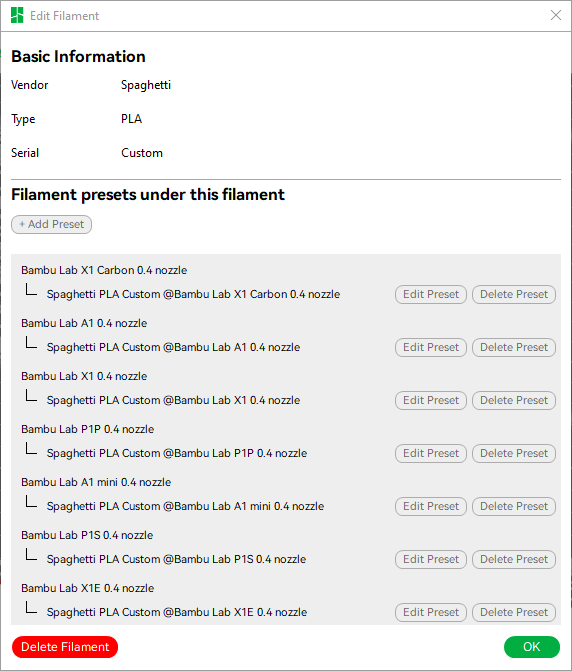
Task: Delete the P1P 0.4 nozzle preset
Action: (514, 454)
